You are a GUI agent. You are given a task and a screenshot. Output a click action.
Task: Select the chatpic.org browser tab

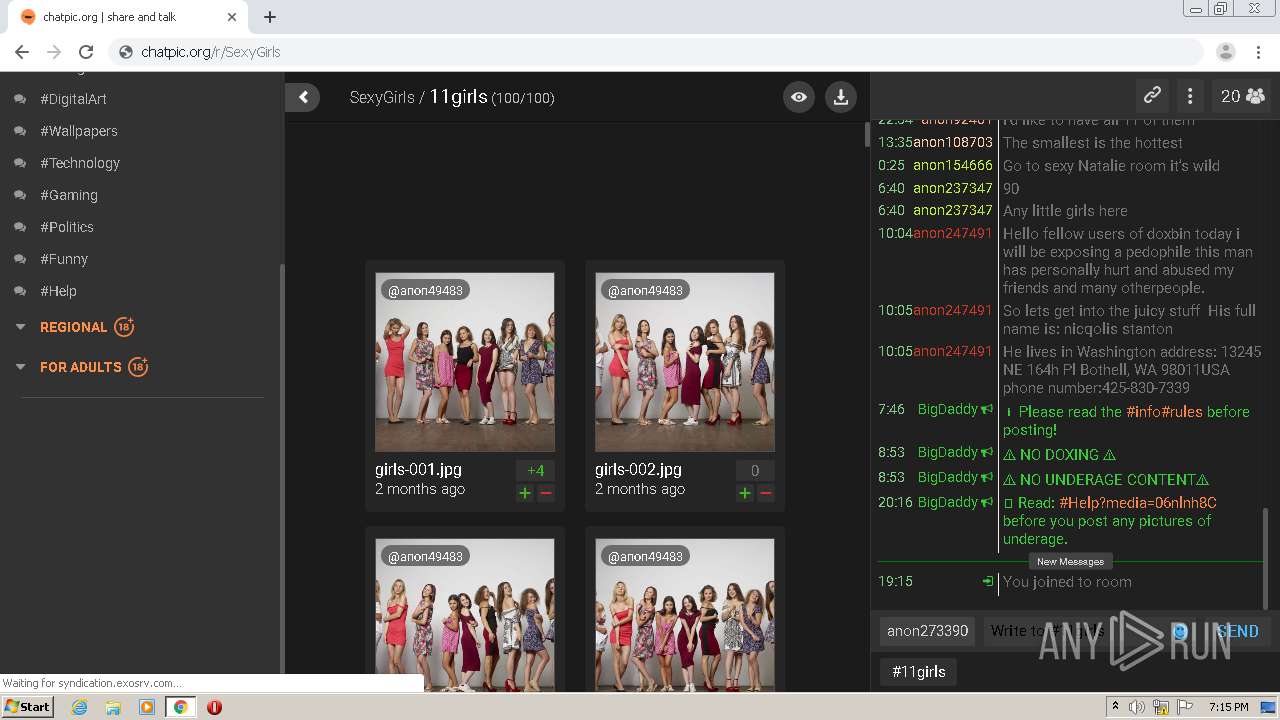130,17
